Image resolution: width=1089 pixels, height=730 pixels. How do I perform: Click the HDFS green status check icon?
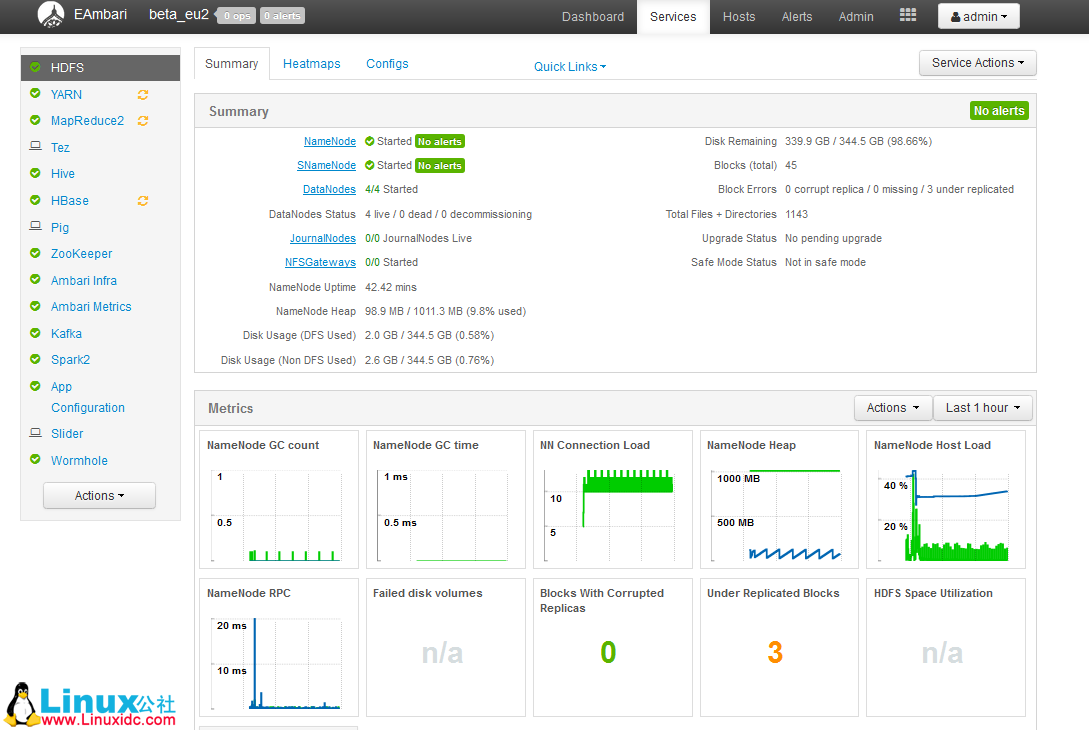click(35, 67)
